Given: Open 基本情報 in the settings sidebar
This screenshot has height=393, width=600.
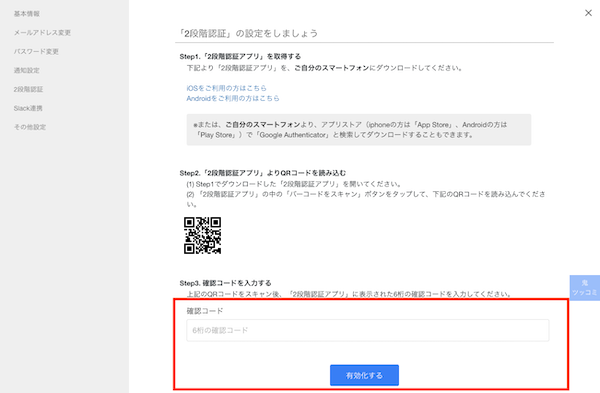Looking at the screenshot, I should click(x=27, y=14).
